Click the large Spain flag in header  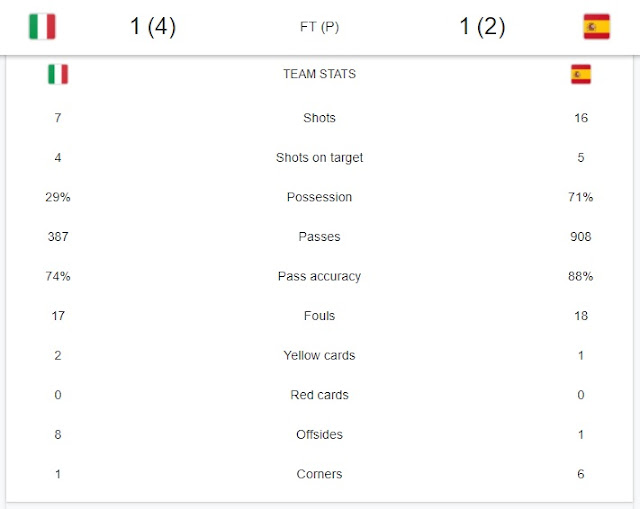596,27
